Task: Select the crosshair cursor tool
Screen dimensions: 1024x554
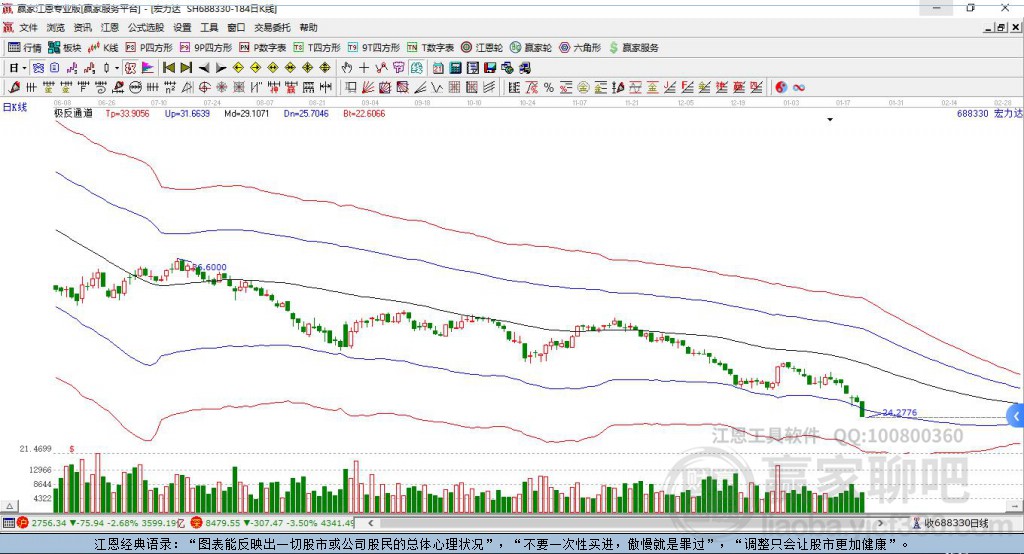Action: tap(364, 67)
